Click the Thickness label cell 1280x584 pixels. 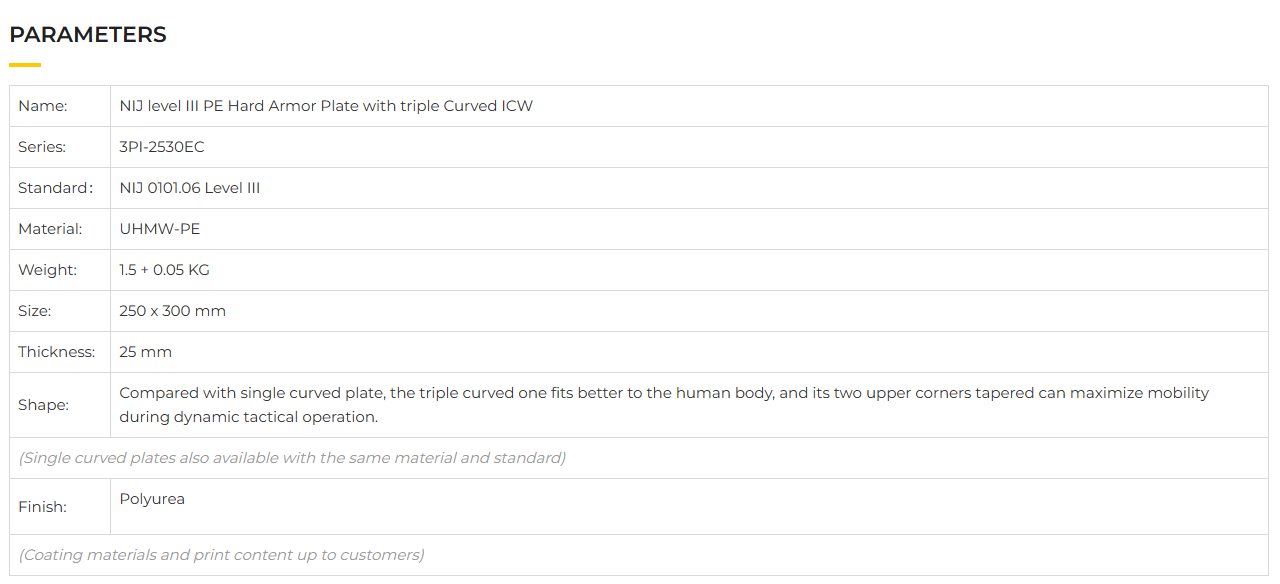[57, 352]
